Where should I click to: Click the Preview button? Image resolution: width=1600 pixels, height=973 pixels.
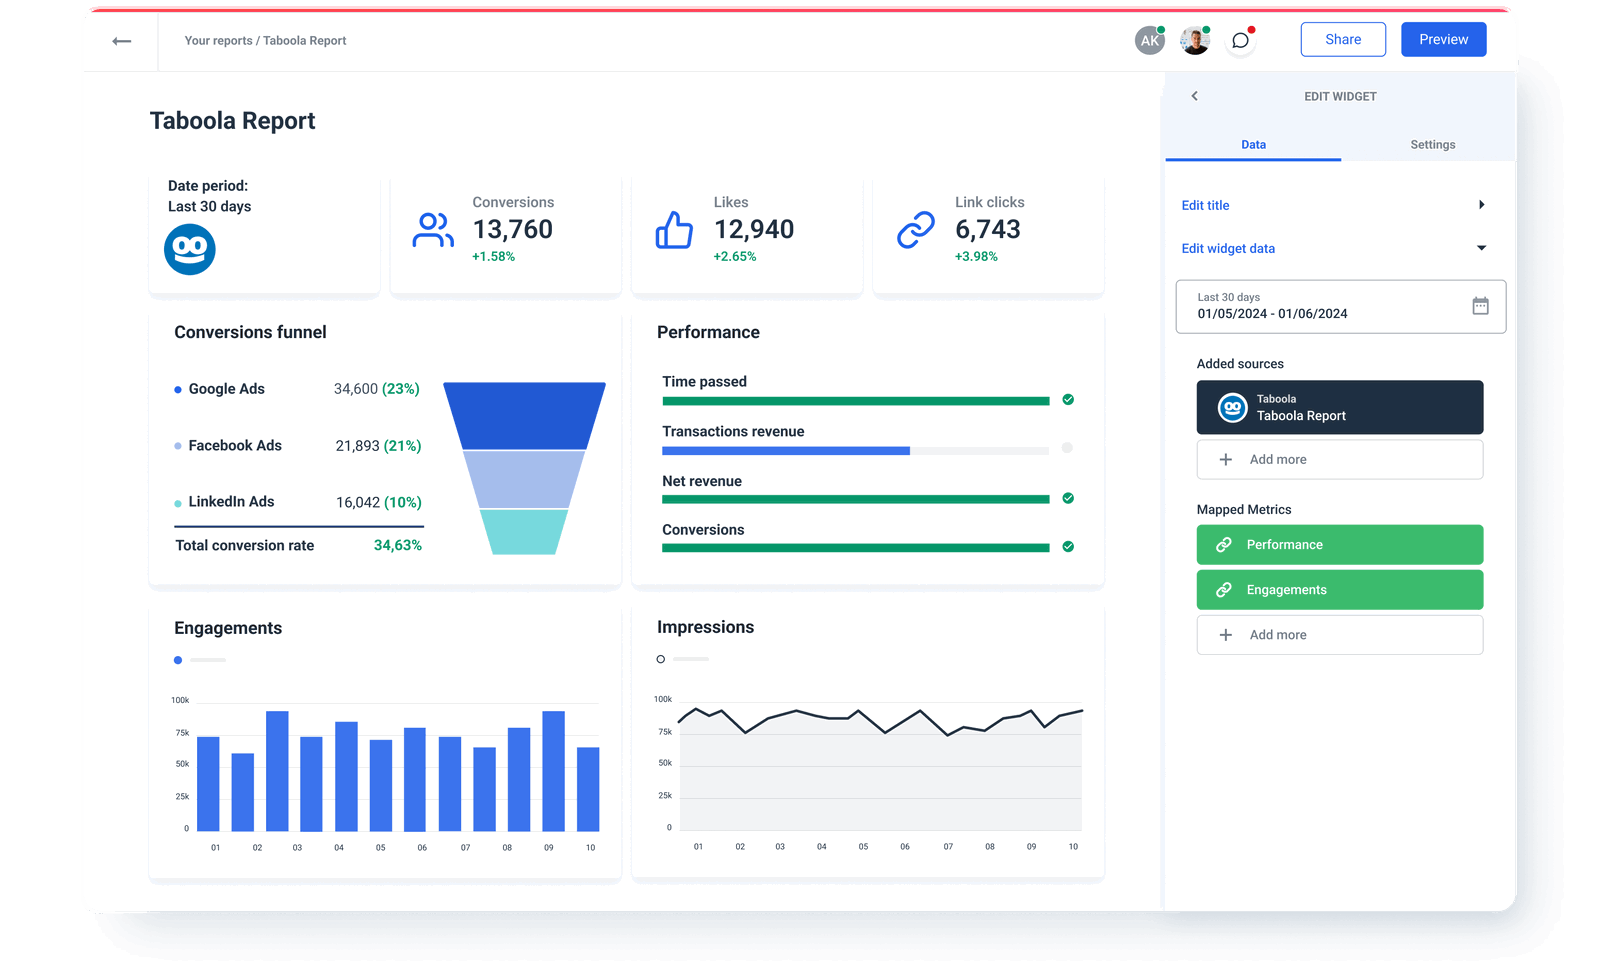1443,39
